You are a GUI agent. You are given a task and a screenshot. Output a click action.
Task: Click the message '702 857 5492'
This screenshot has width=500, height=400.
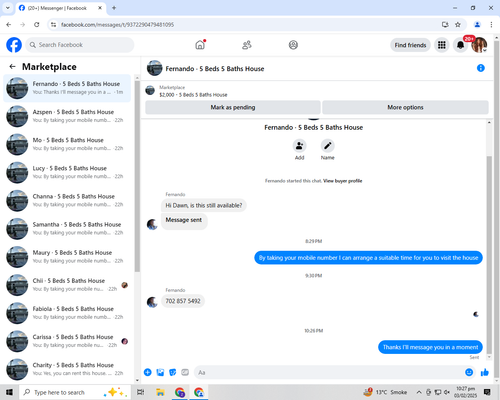pos(183,301)
